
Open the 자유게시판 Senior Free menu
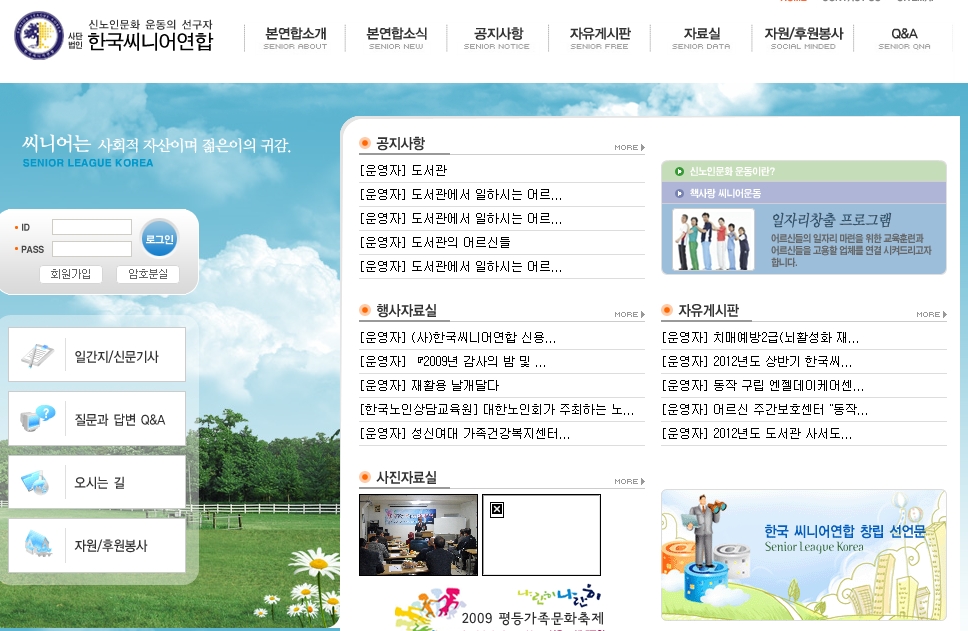[x=599, y=38]
